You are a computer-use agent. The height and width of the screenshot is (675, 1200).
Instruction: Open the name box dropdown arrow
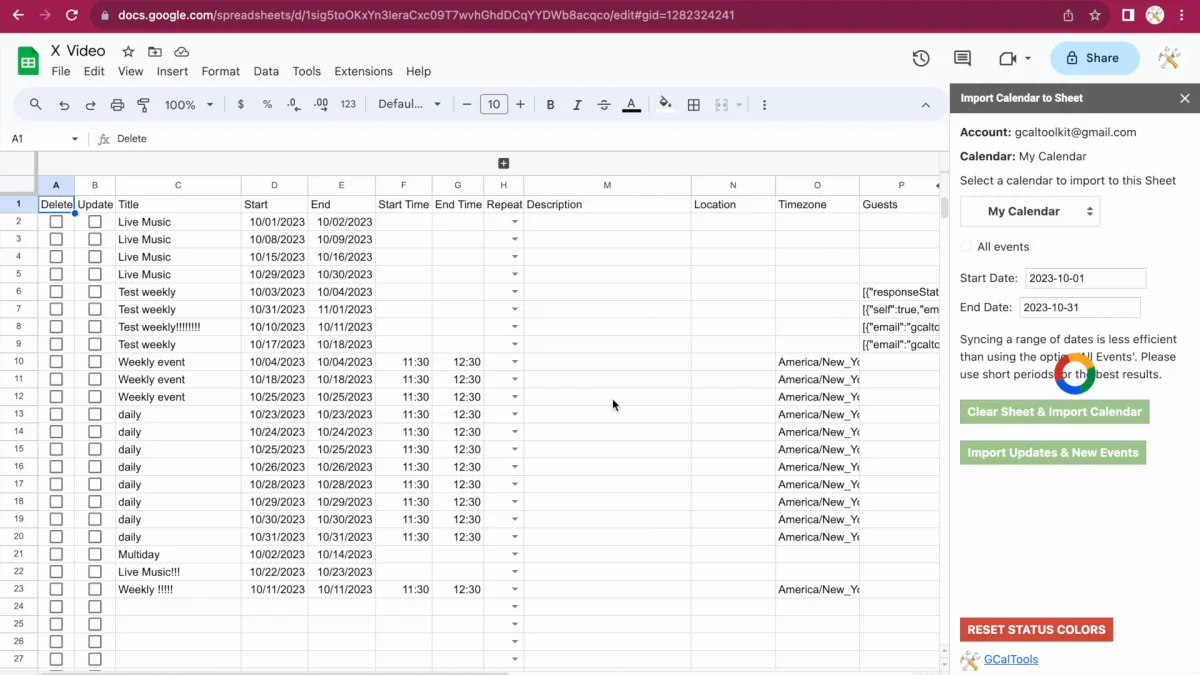(74, 139)
